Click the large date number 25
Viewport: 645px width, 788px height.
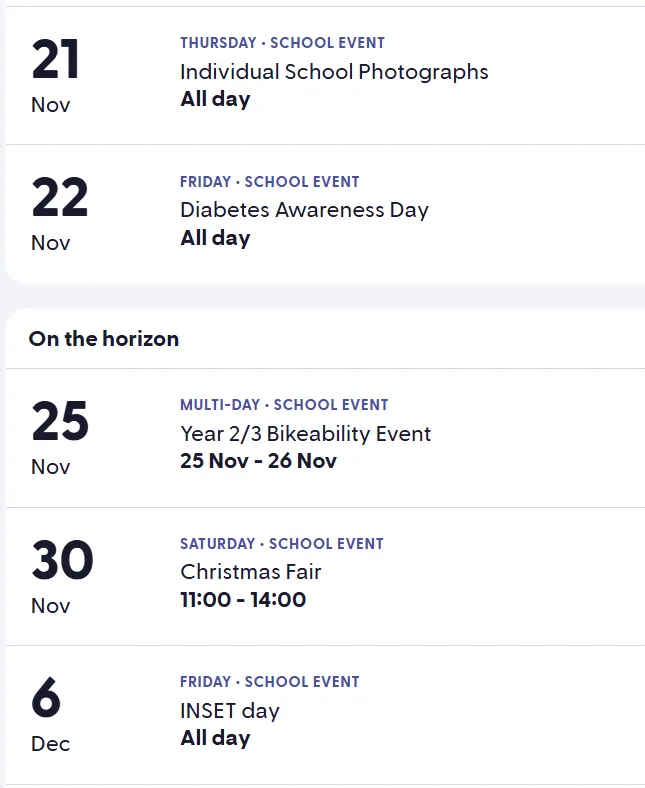tap(59, 421)
